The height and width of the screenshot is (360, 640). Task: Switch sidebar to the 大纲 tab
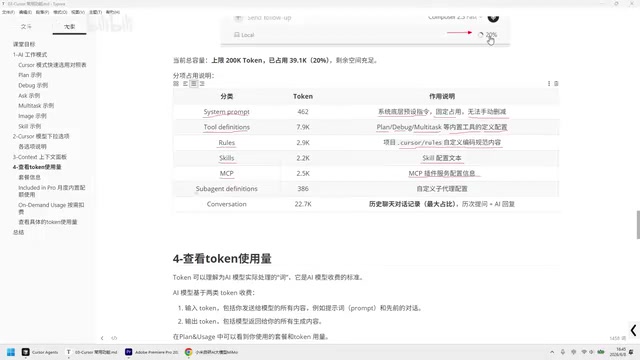pos(69,27)
